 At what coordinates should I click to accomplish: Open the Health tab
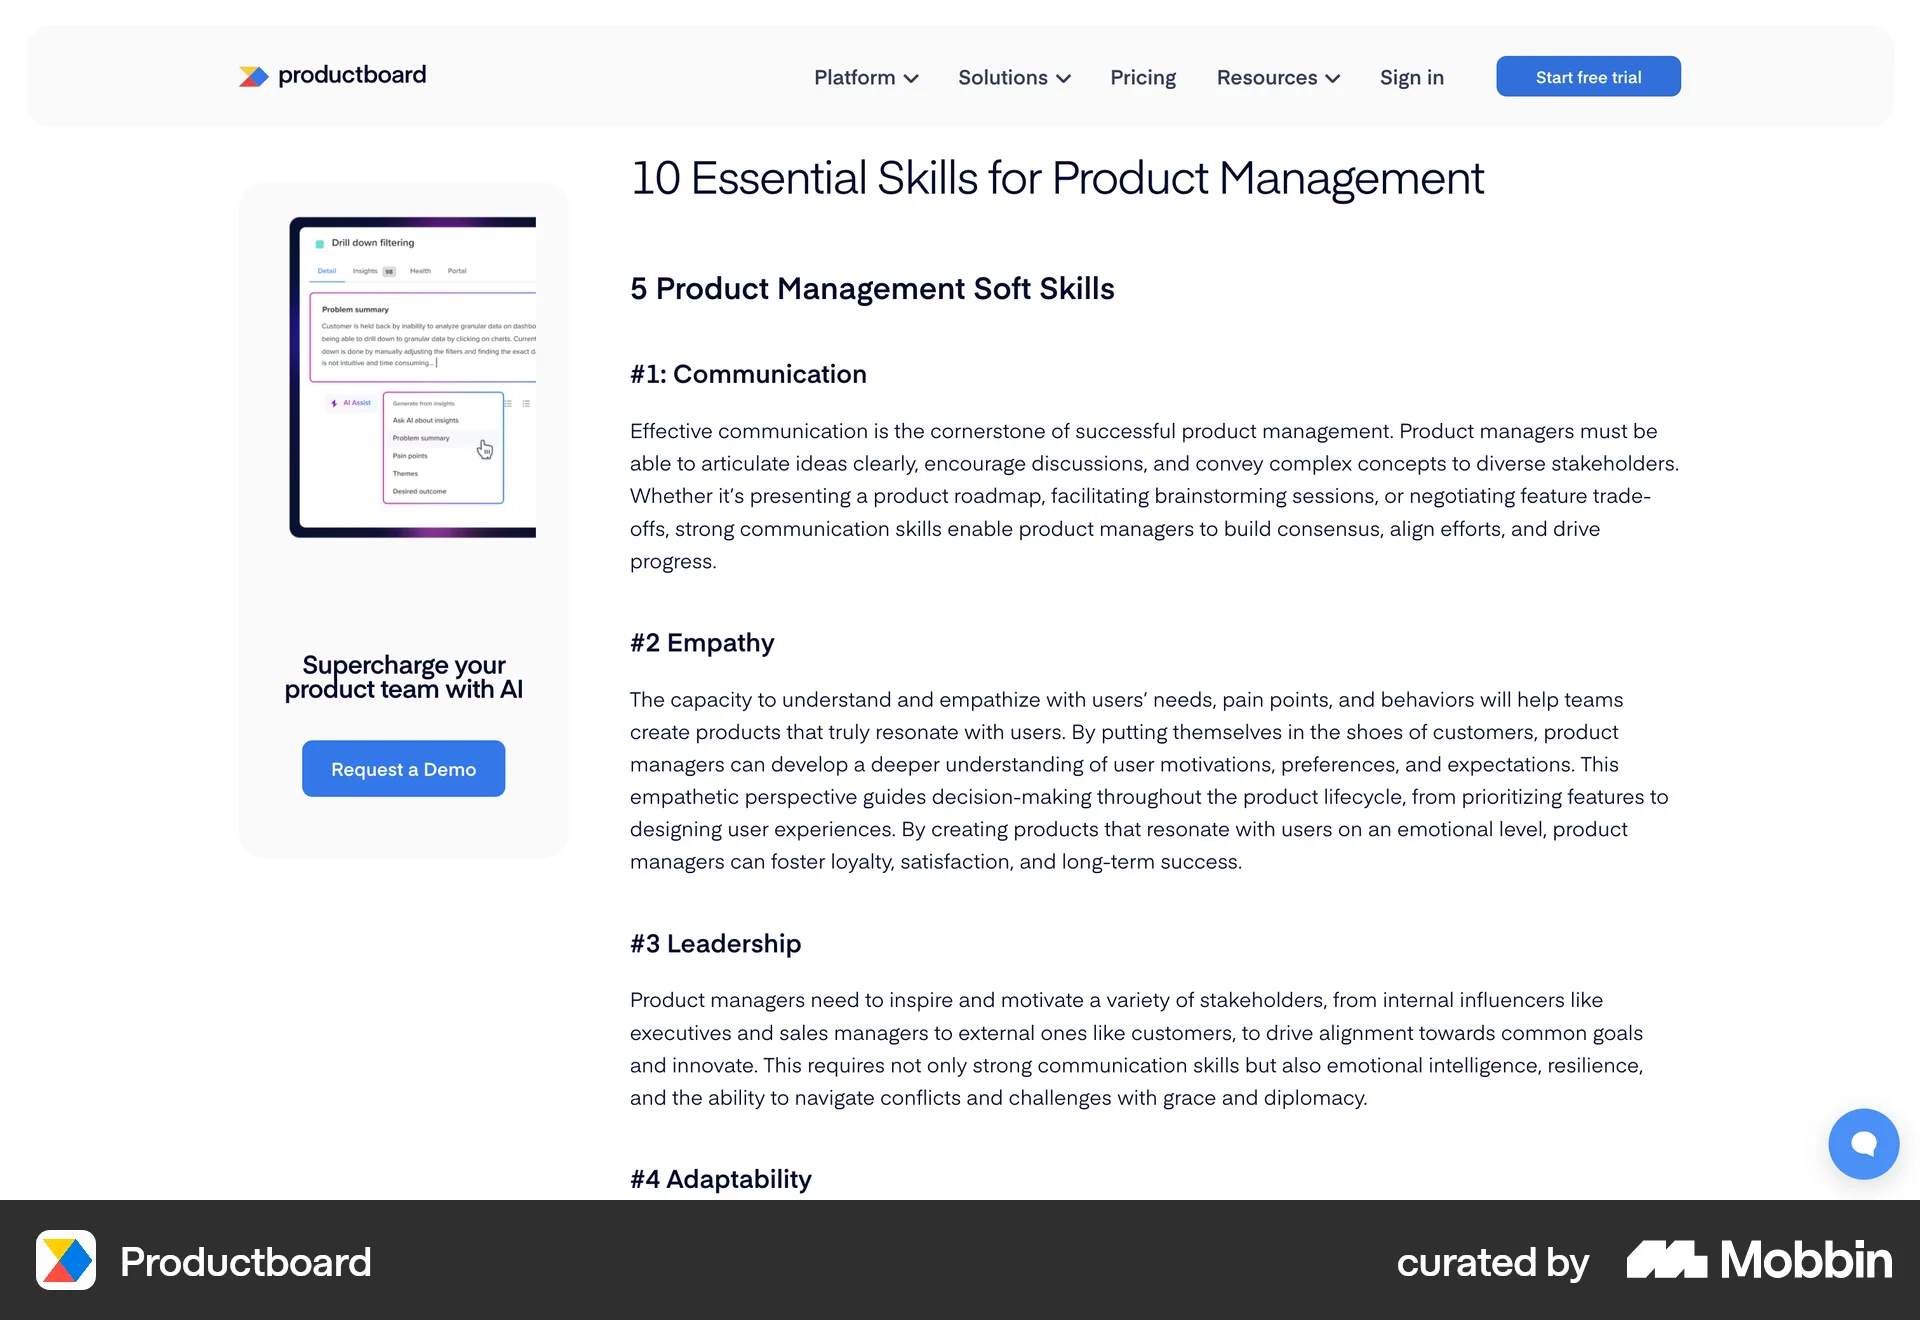point(421,271)
